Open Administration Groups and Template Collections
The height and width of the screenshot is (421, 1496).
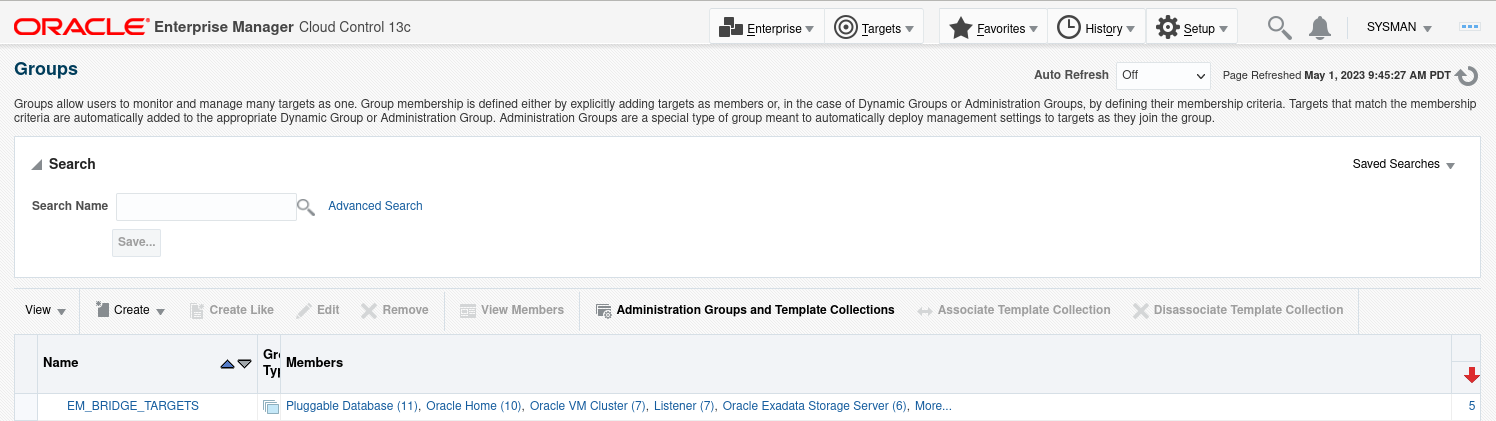(744, 310)
